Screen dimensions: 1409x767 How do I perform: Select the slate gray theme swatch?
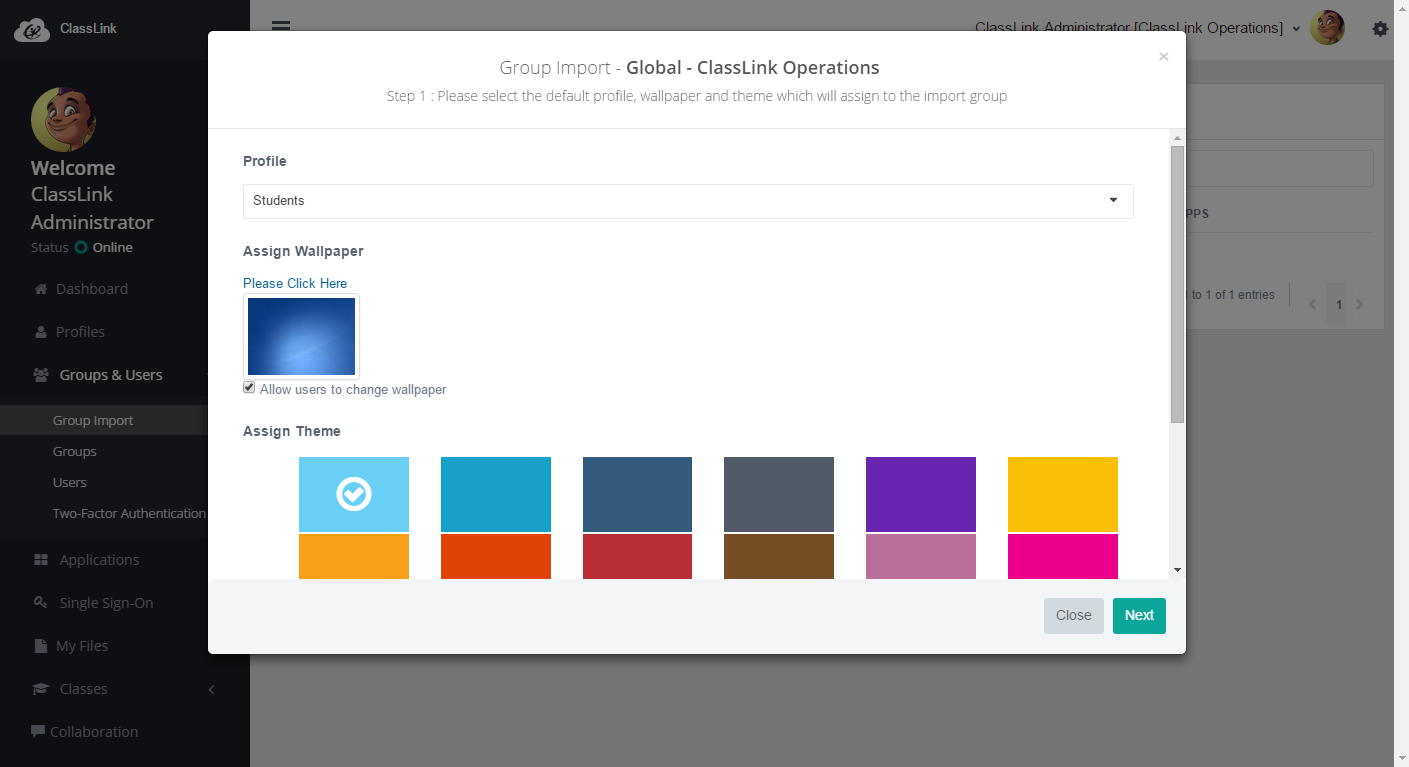[779, 494]
